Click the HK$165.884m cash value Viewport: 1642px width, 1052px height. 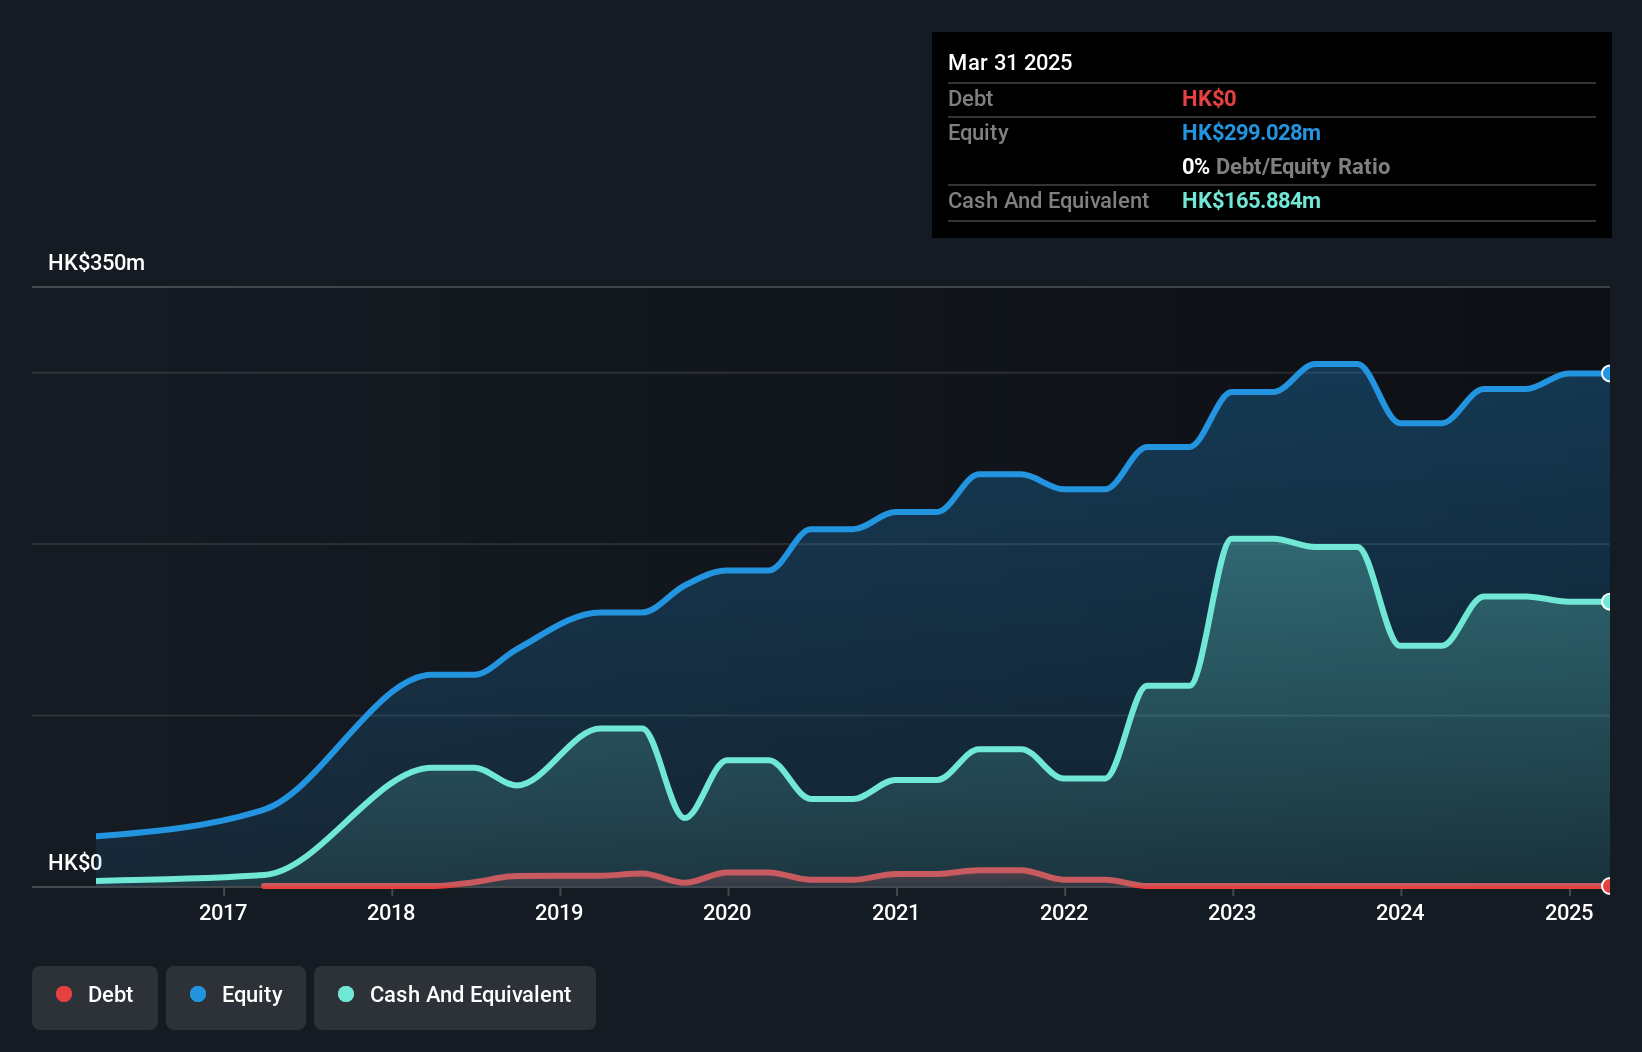pos(1251,201)
